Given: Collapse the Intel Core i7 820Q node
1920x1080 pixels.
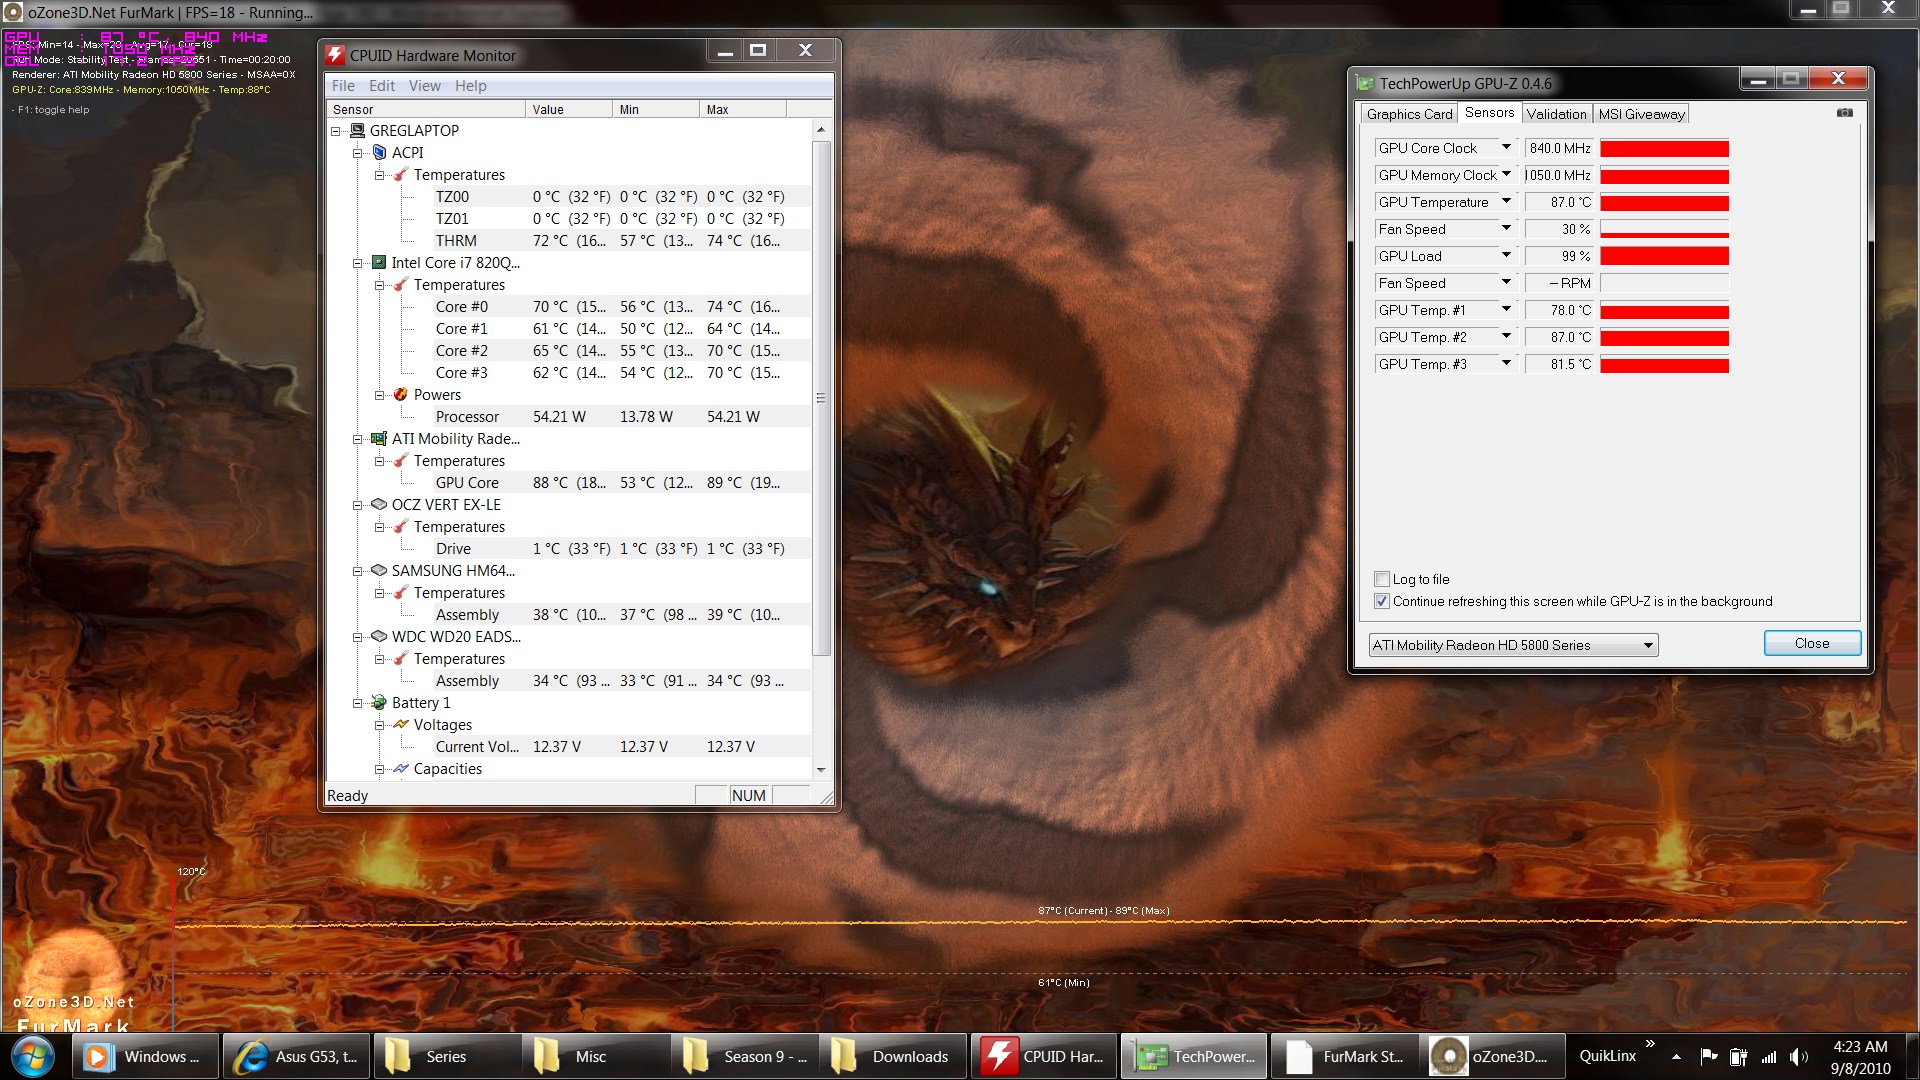Looking at the screenshot, I should coord(358,263).
